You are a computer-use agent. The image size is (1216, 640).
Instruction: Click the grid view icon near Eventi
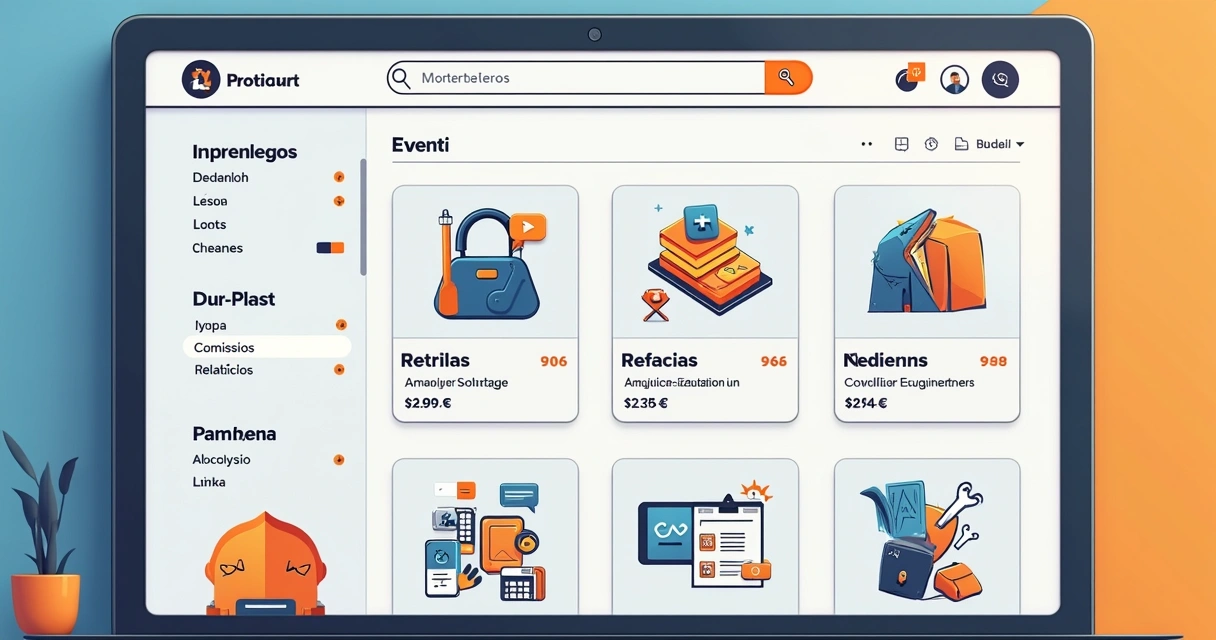coord(901,143)
